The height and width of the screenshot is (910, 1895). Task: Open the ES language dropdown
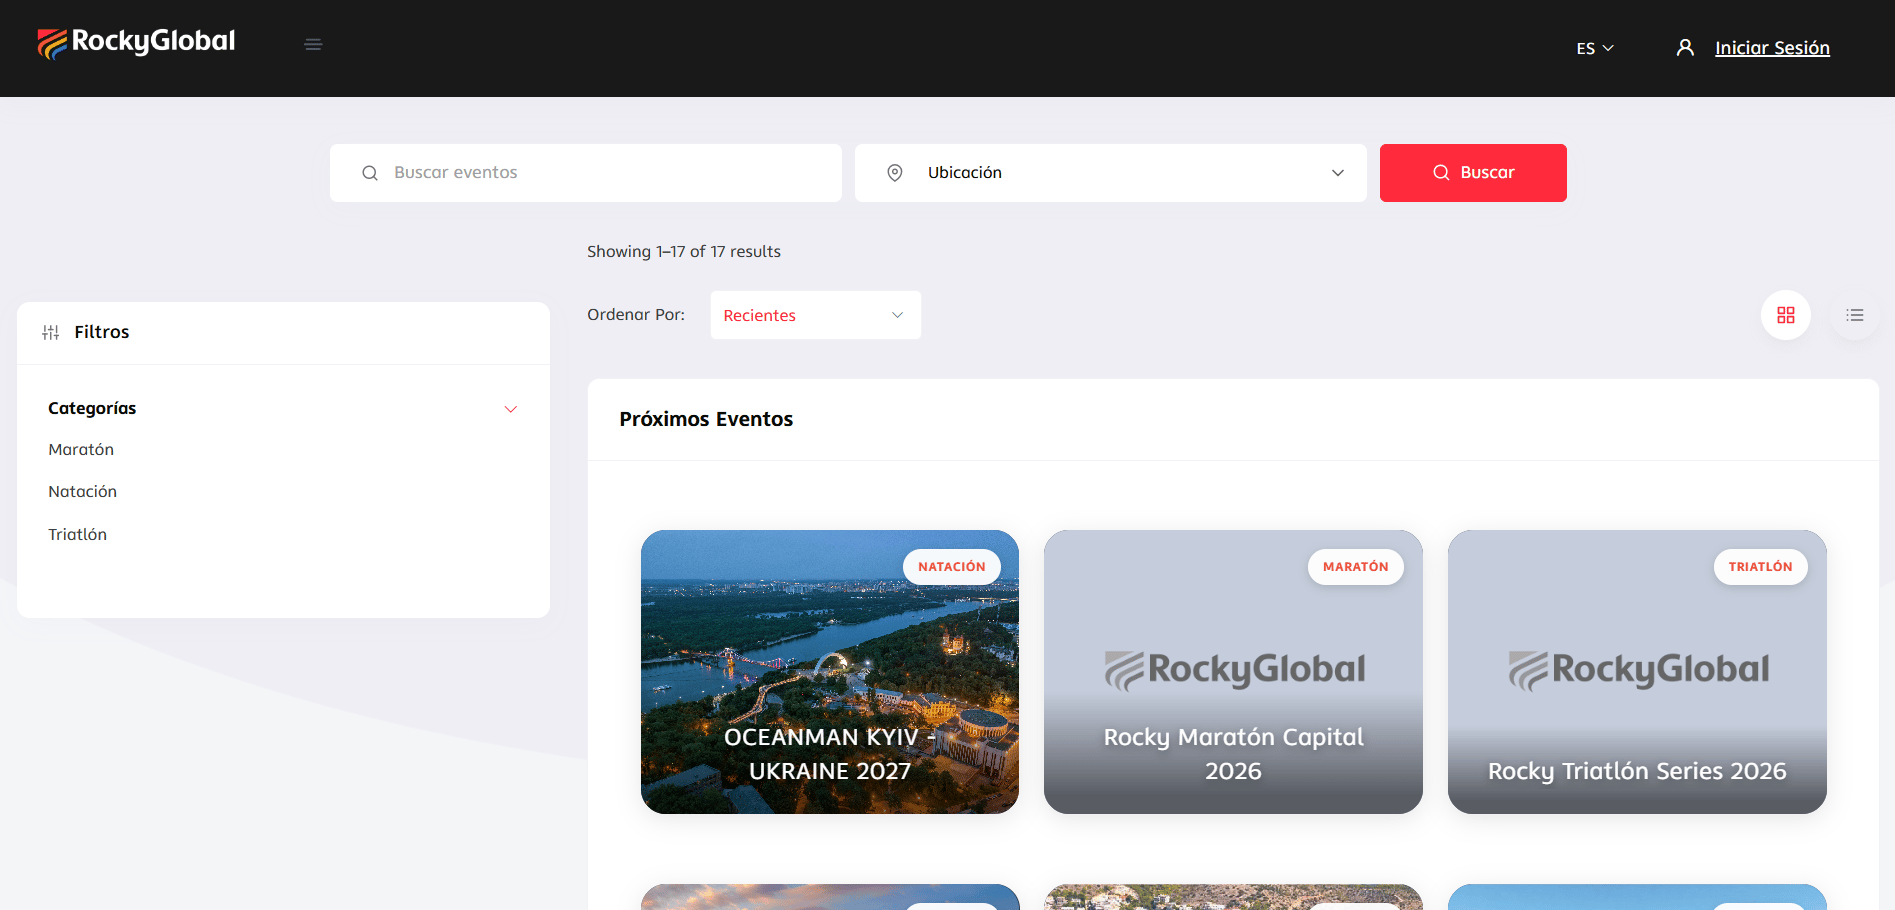tap(1595, 48)
